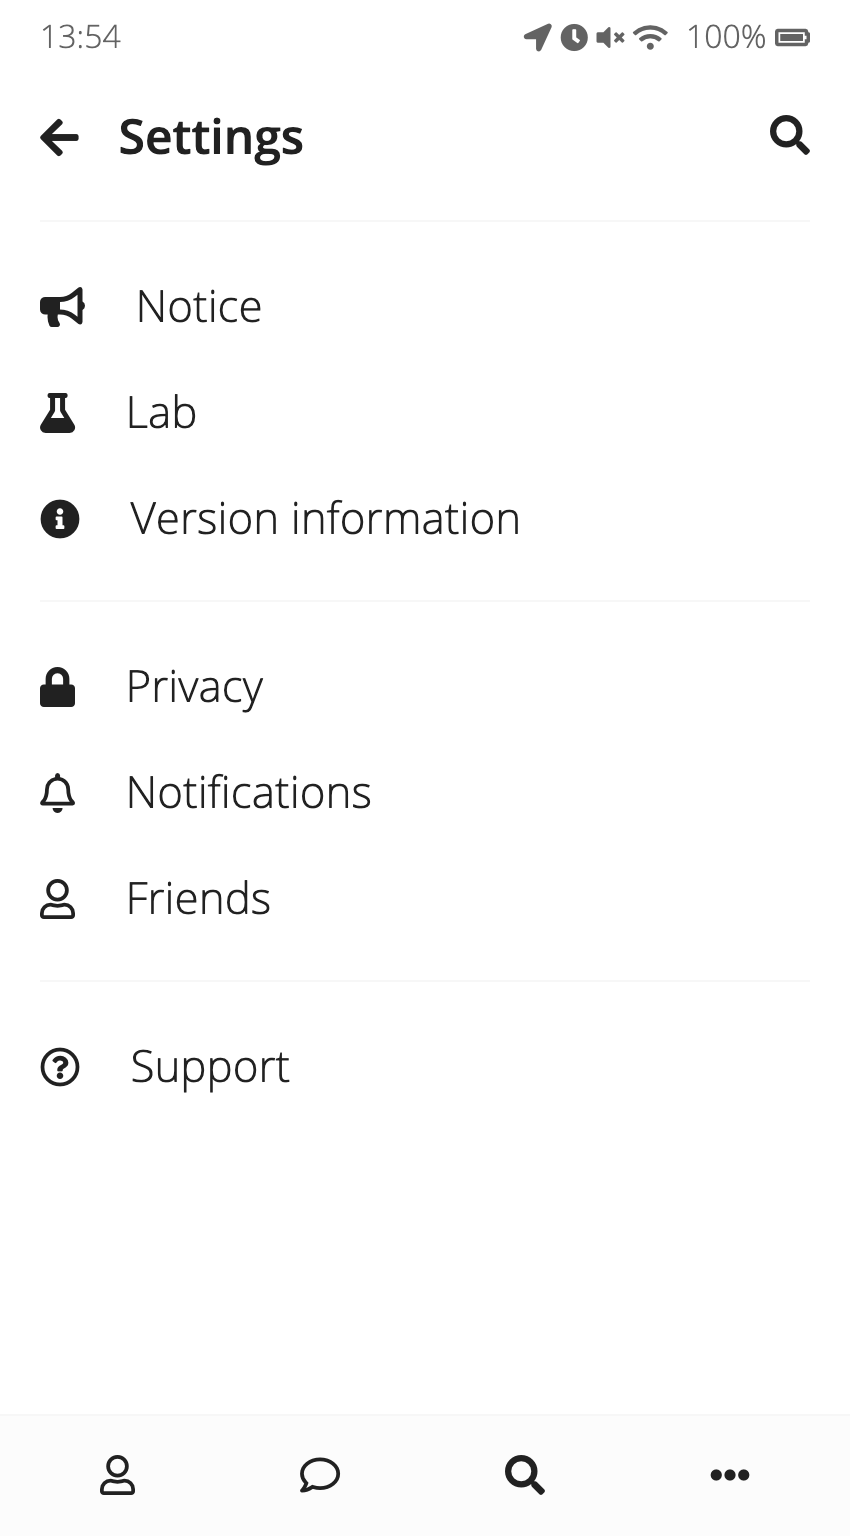Open the more options ellipsis in bottom bar

click(x=729, y=1474)
